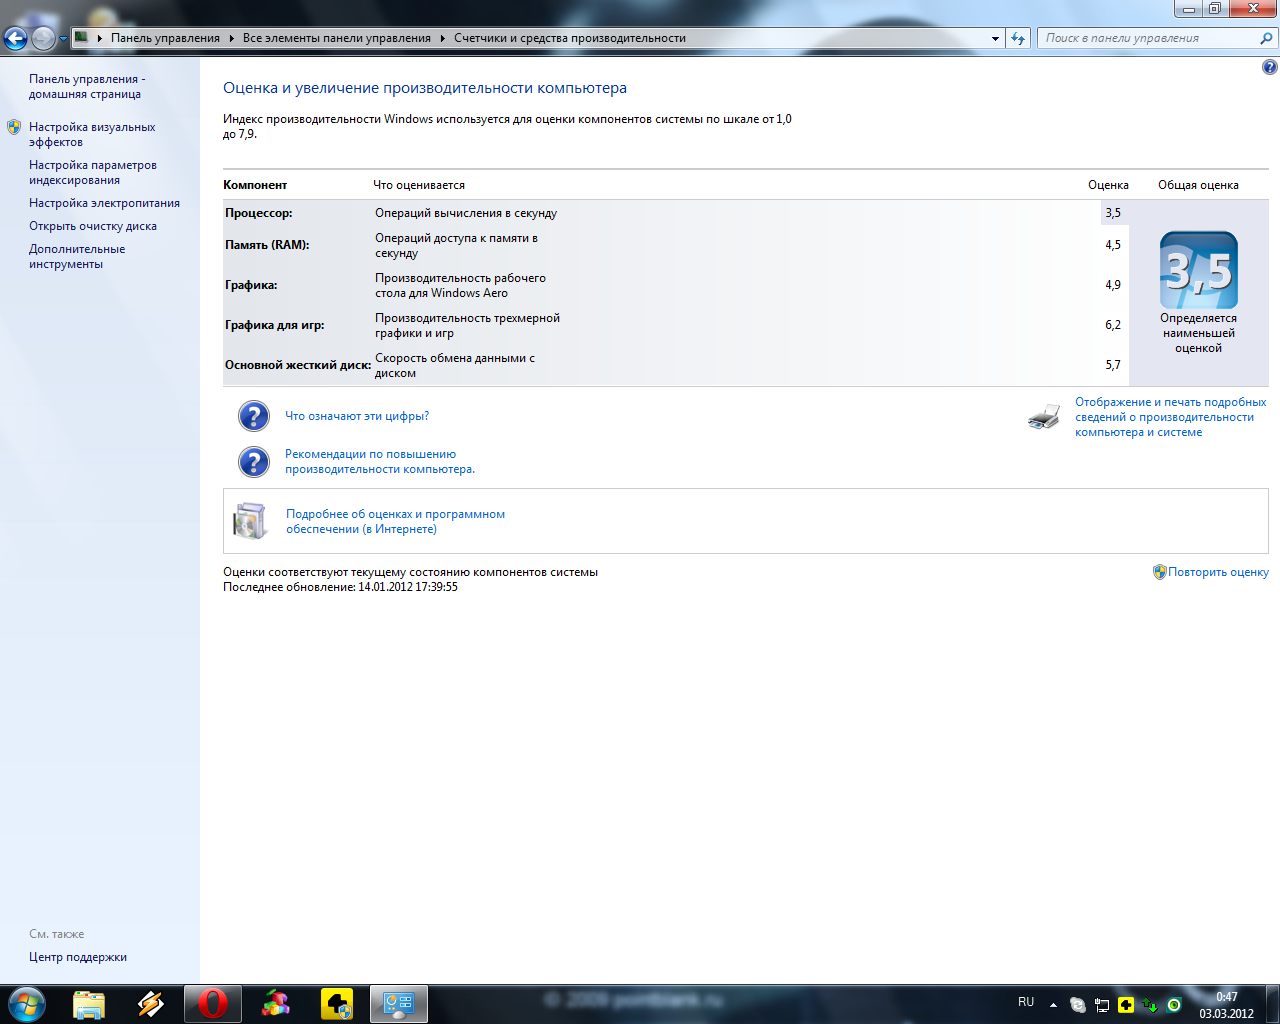Screen dimensions: 1280x1024
Task: Go back with the blue Back arrow
Action: coord(16,38)
